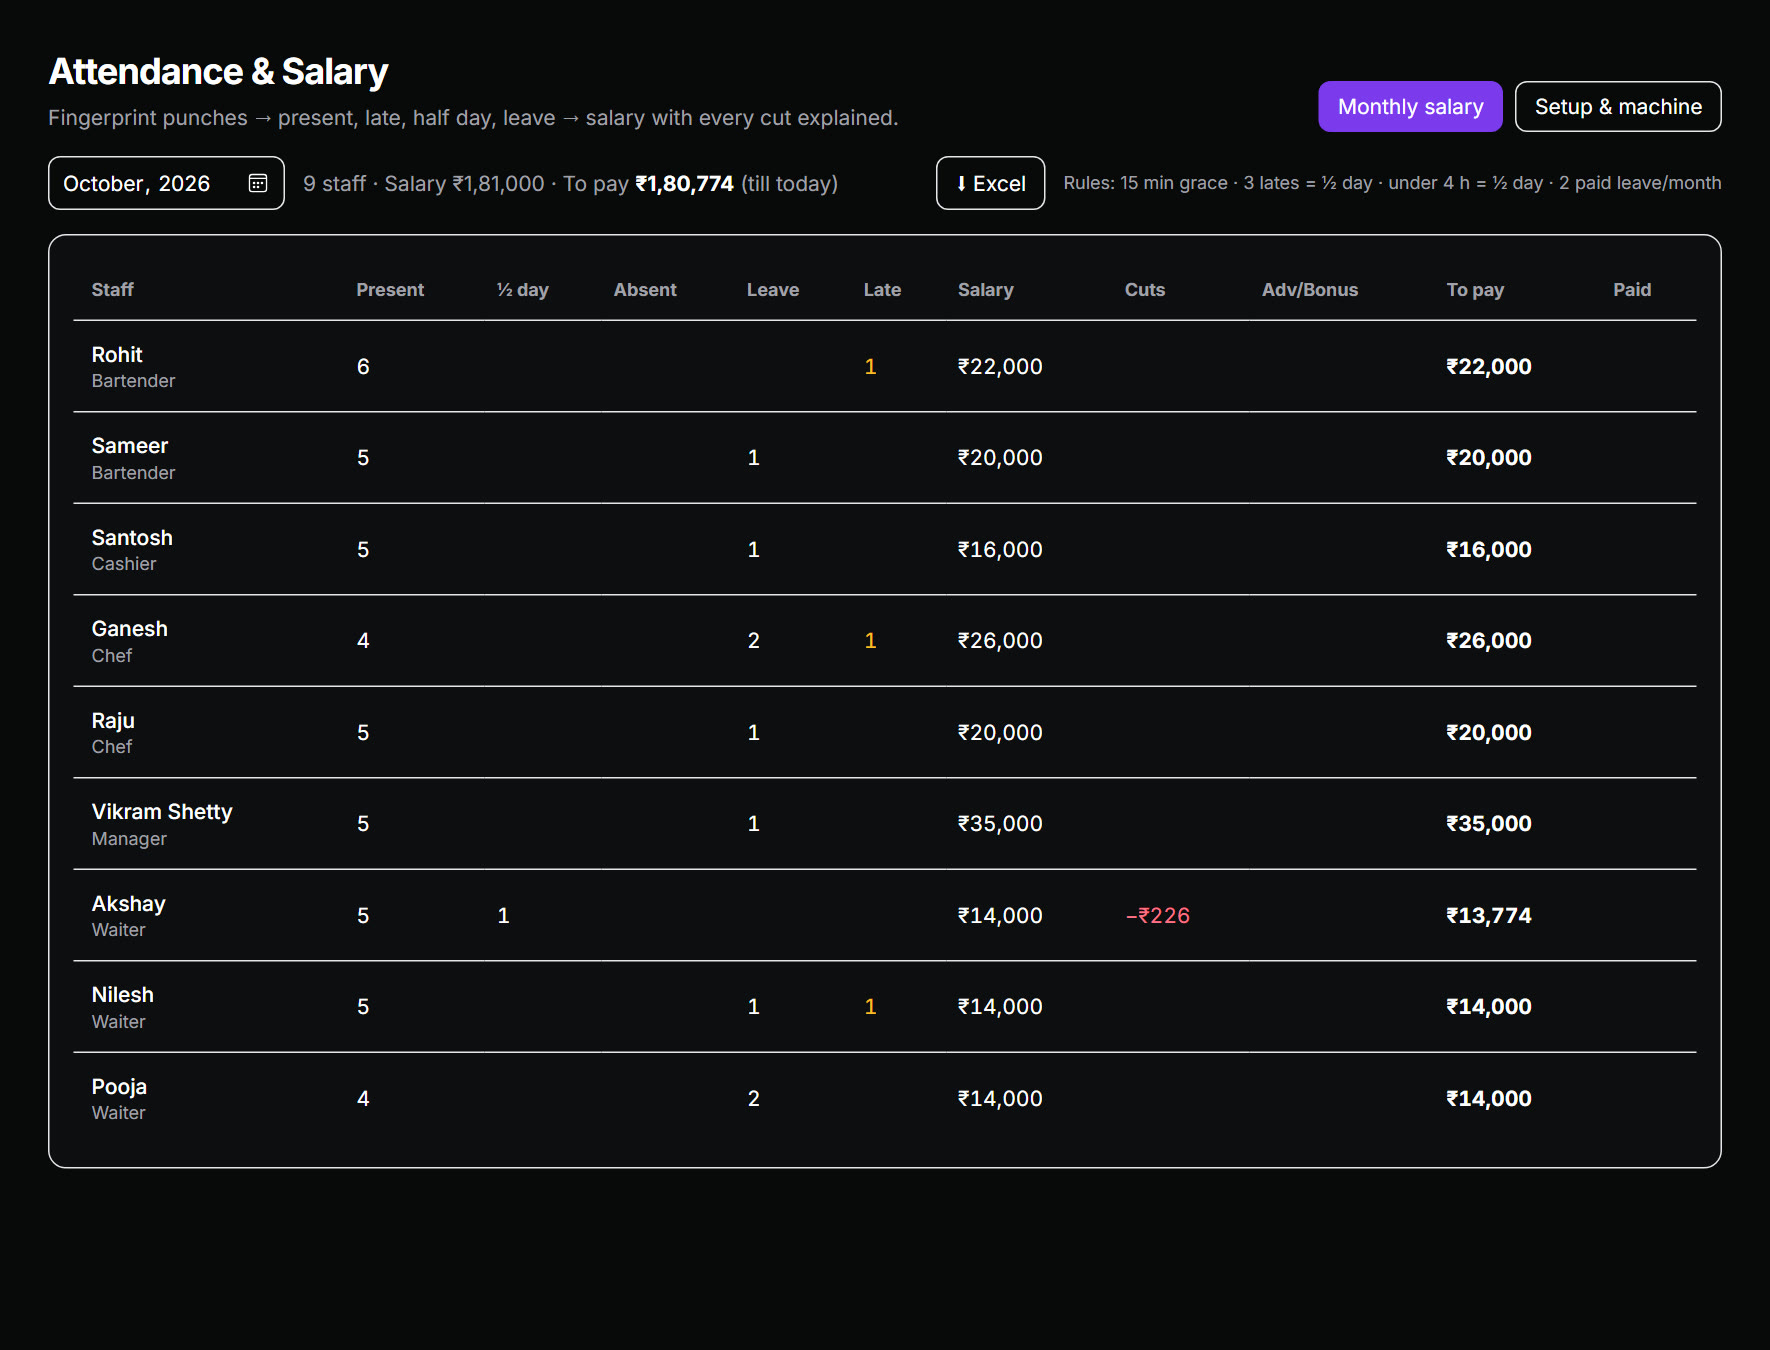The height and width of the screenshot is (1350, 1770).
Task: Select the Akshay staff name
Action: coord(129,904)
